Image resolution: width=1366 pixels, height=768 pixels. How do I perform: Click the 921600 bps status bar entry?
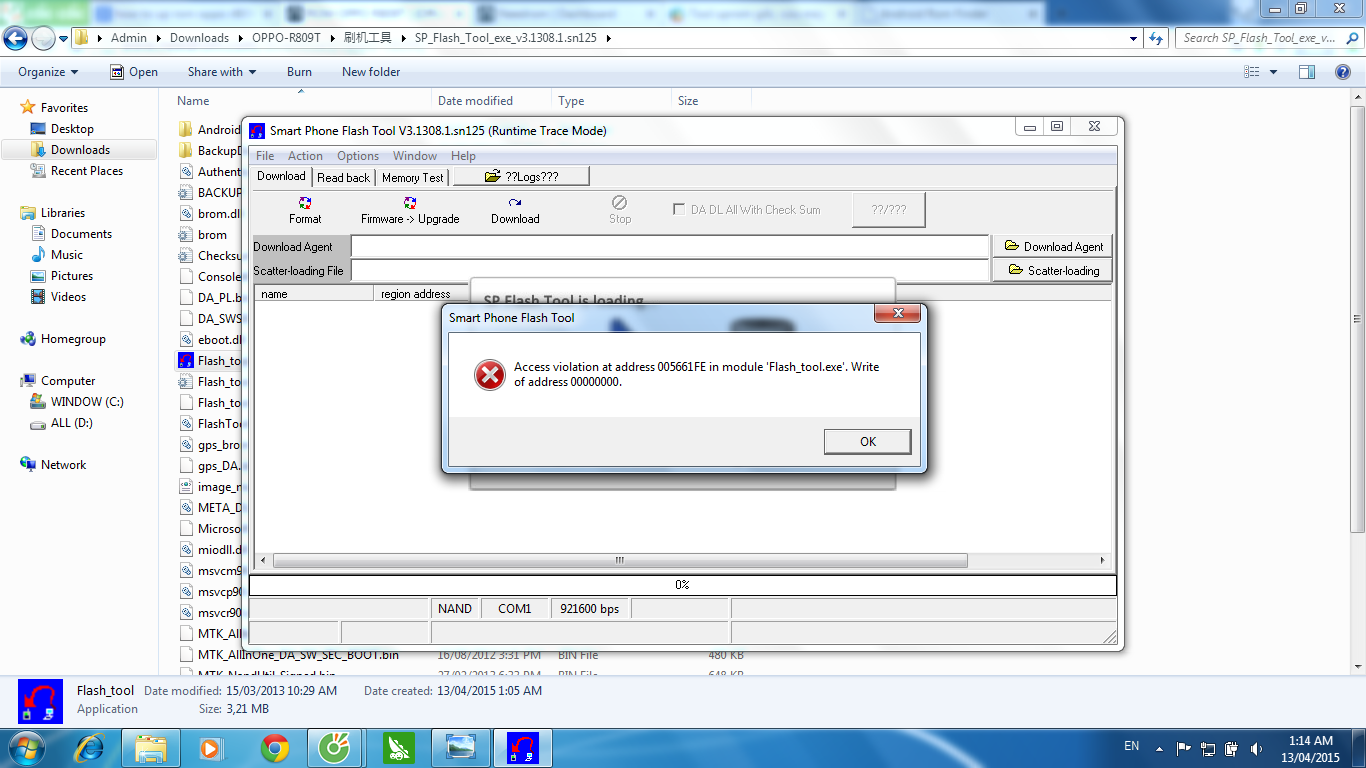click(589, 608)
